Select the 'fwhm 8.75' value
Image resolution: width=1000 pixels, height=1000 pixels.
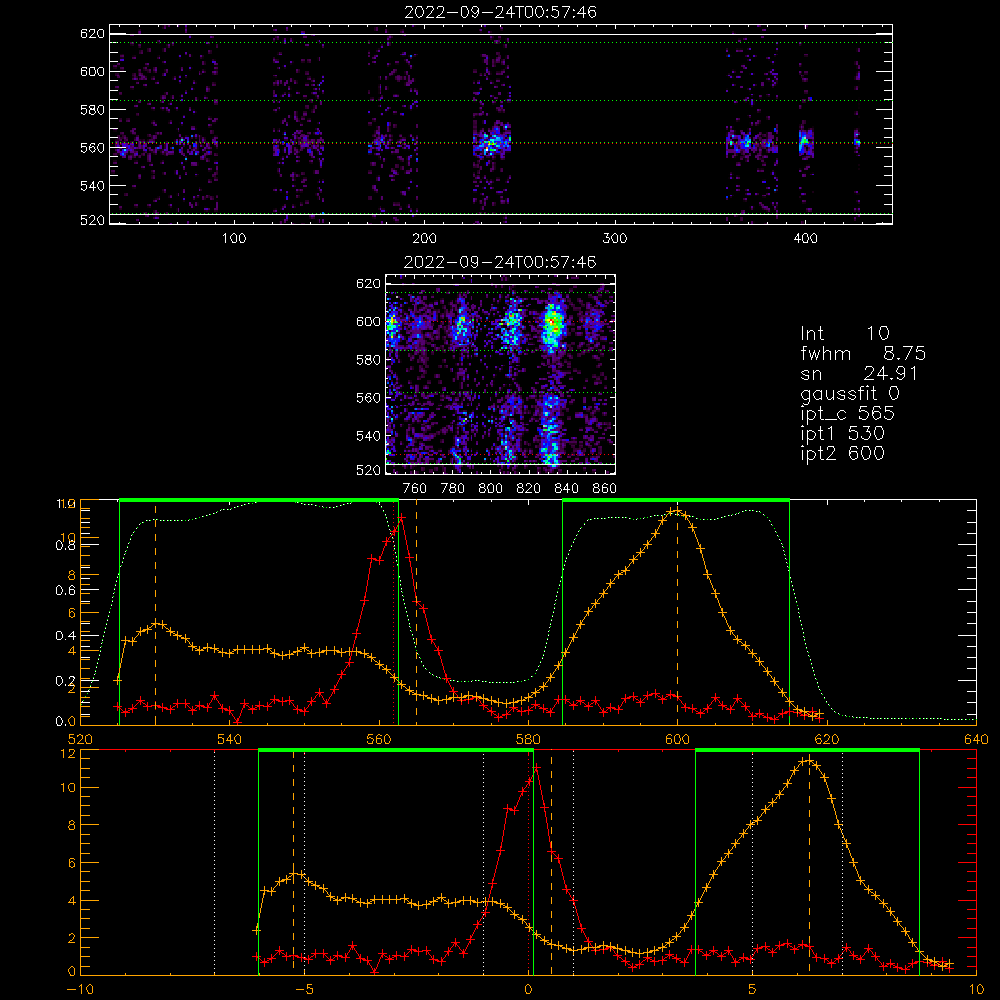click(x=863, y=353)
